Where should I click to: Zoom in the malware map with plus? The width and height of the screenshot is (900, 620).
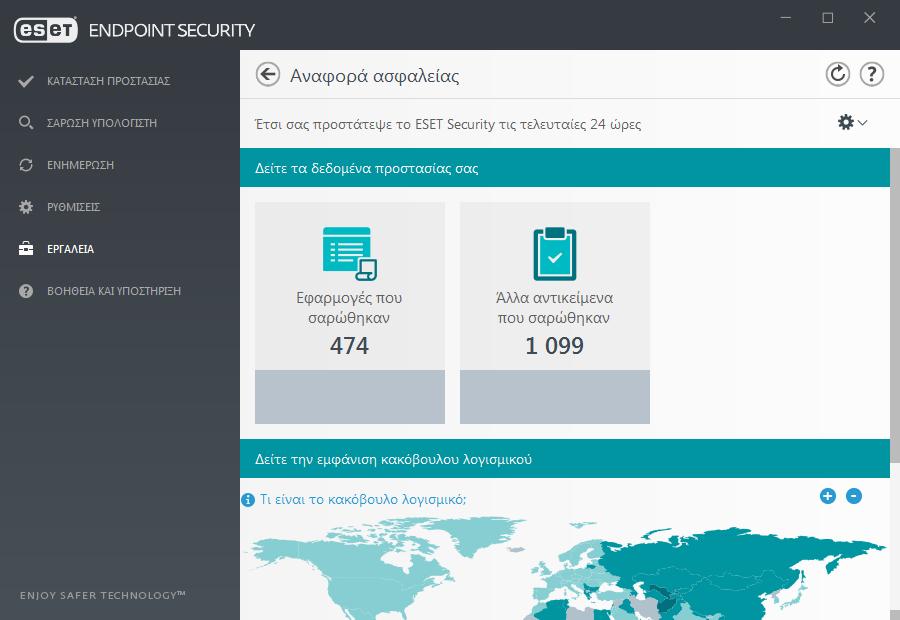[x=828, y=496]
